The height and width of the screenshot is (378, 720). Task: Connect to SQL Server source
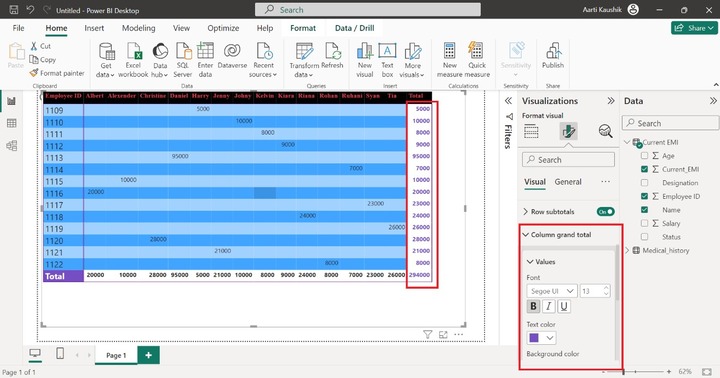coord(183,60)
